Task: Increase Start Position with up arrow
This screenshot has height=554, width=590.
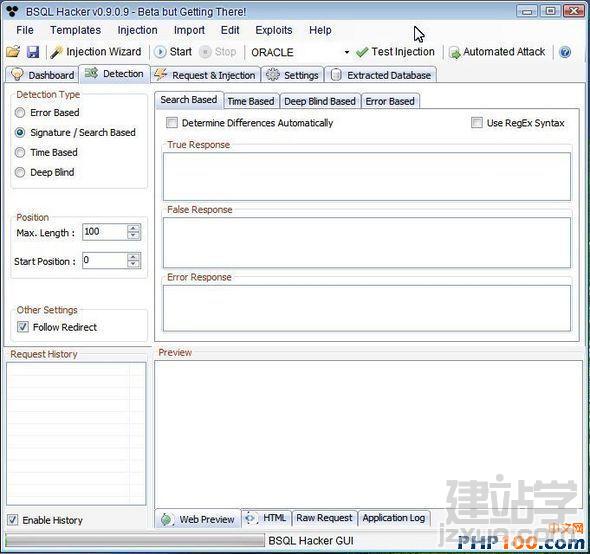Action: 134,257
